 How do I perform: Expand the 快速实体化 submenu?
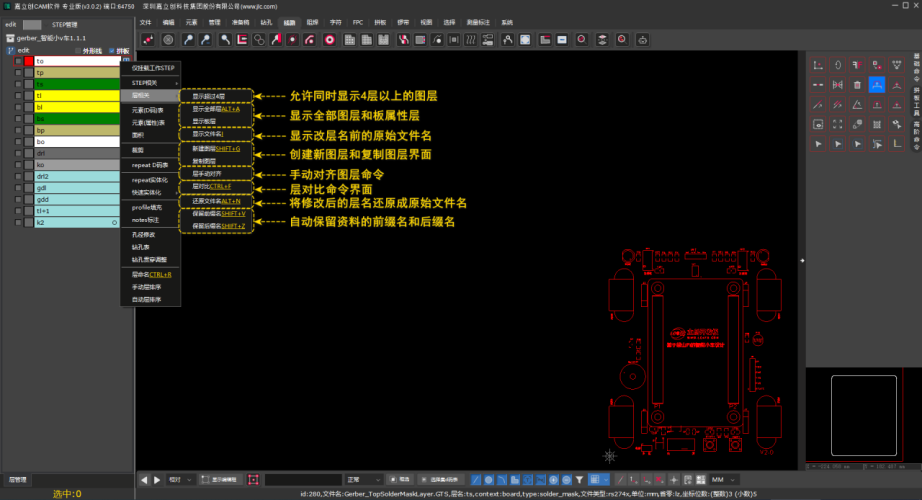click(x=151, y=192)
